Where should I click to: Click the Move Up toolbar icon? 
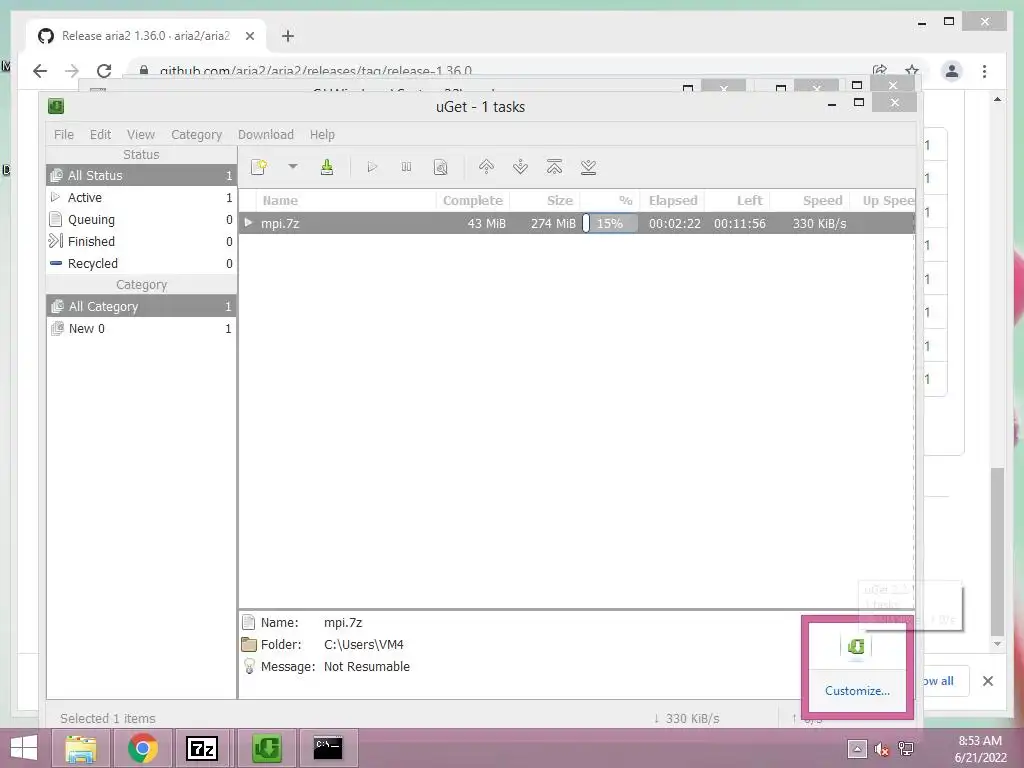click(x=486, y=167)
